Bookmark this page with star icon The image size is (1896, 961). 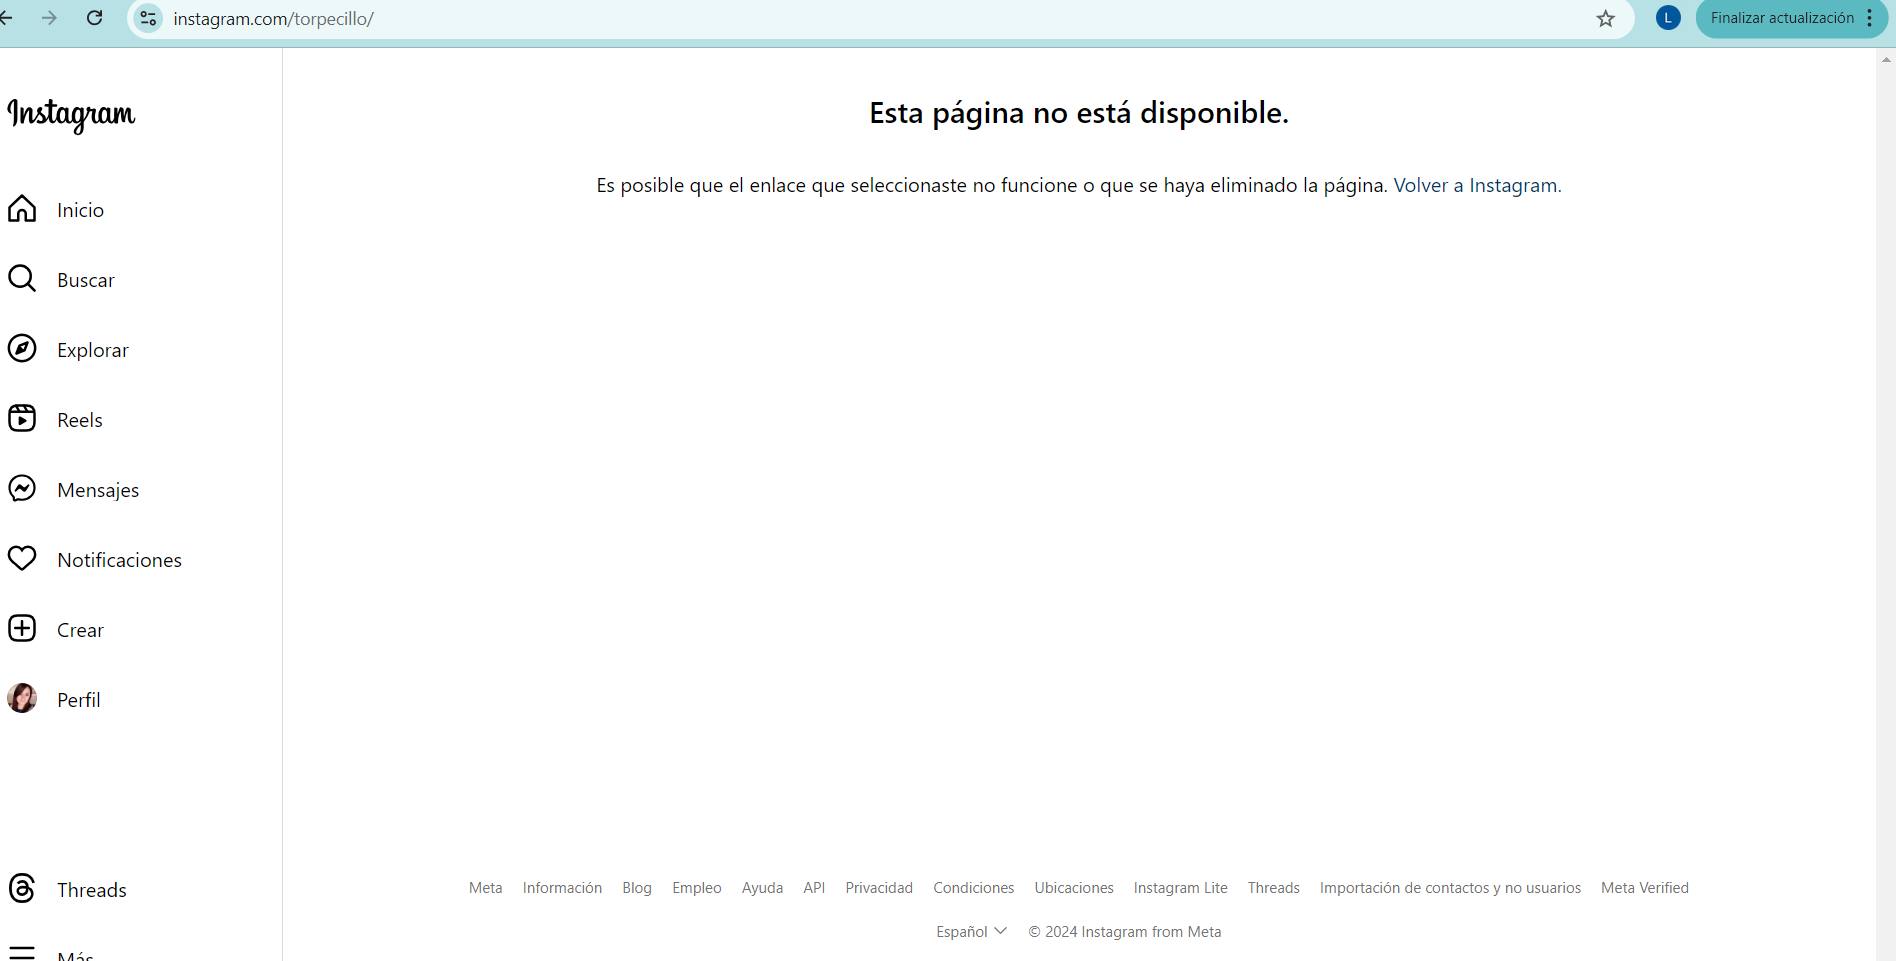[1605, 18]
